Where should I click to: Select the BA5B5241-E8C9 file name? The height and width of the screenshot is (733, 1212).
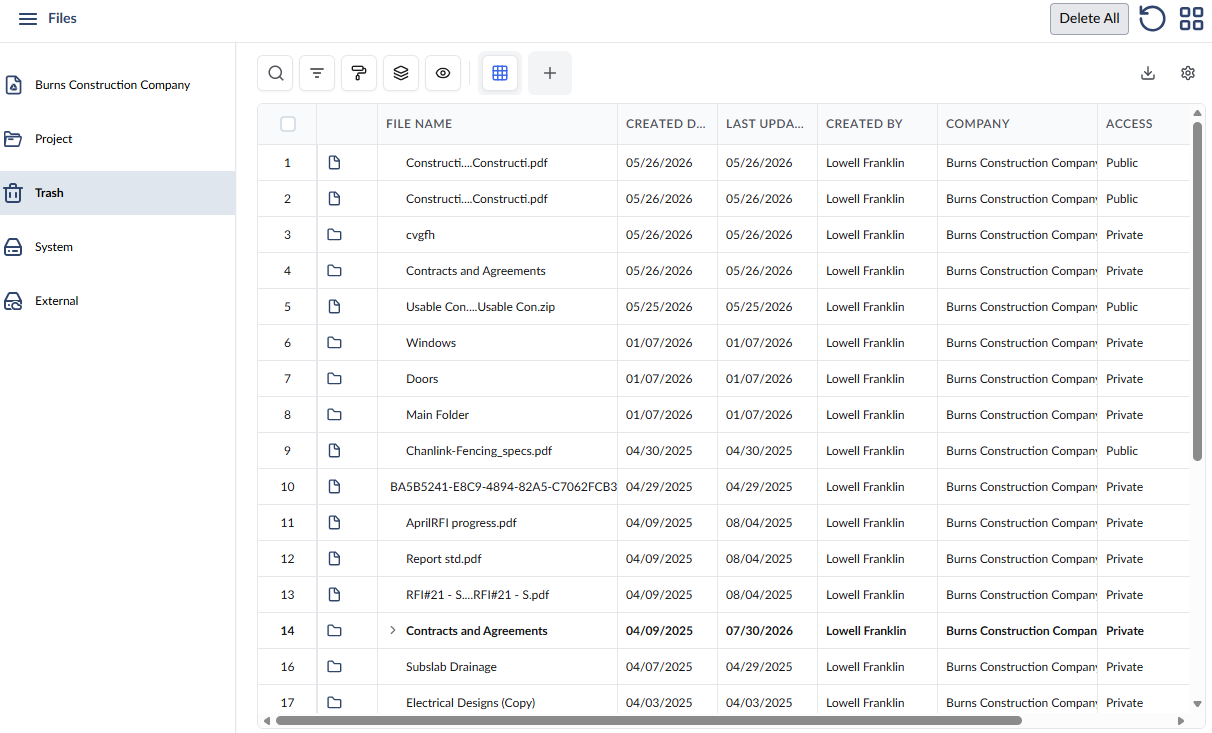[x=503, y=487]
